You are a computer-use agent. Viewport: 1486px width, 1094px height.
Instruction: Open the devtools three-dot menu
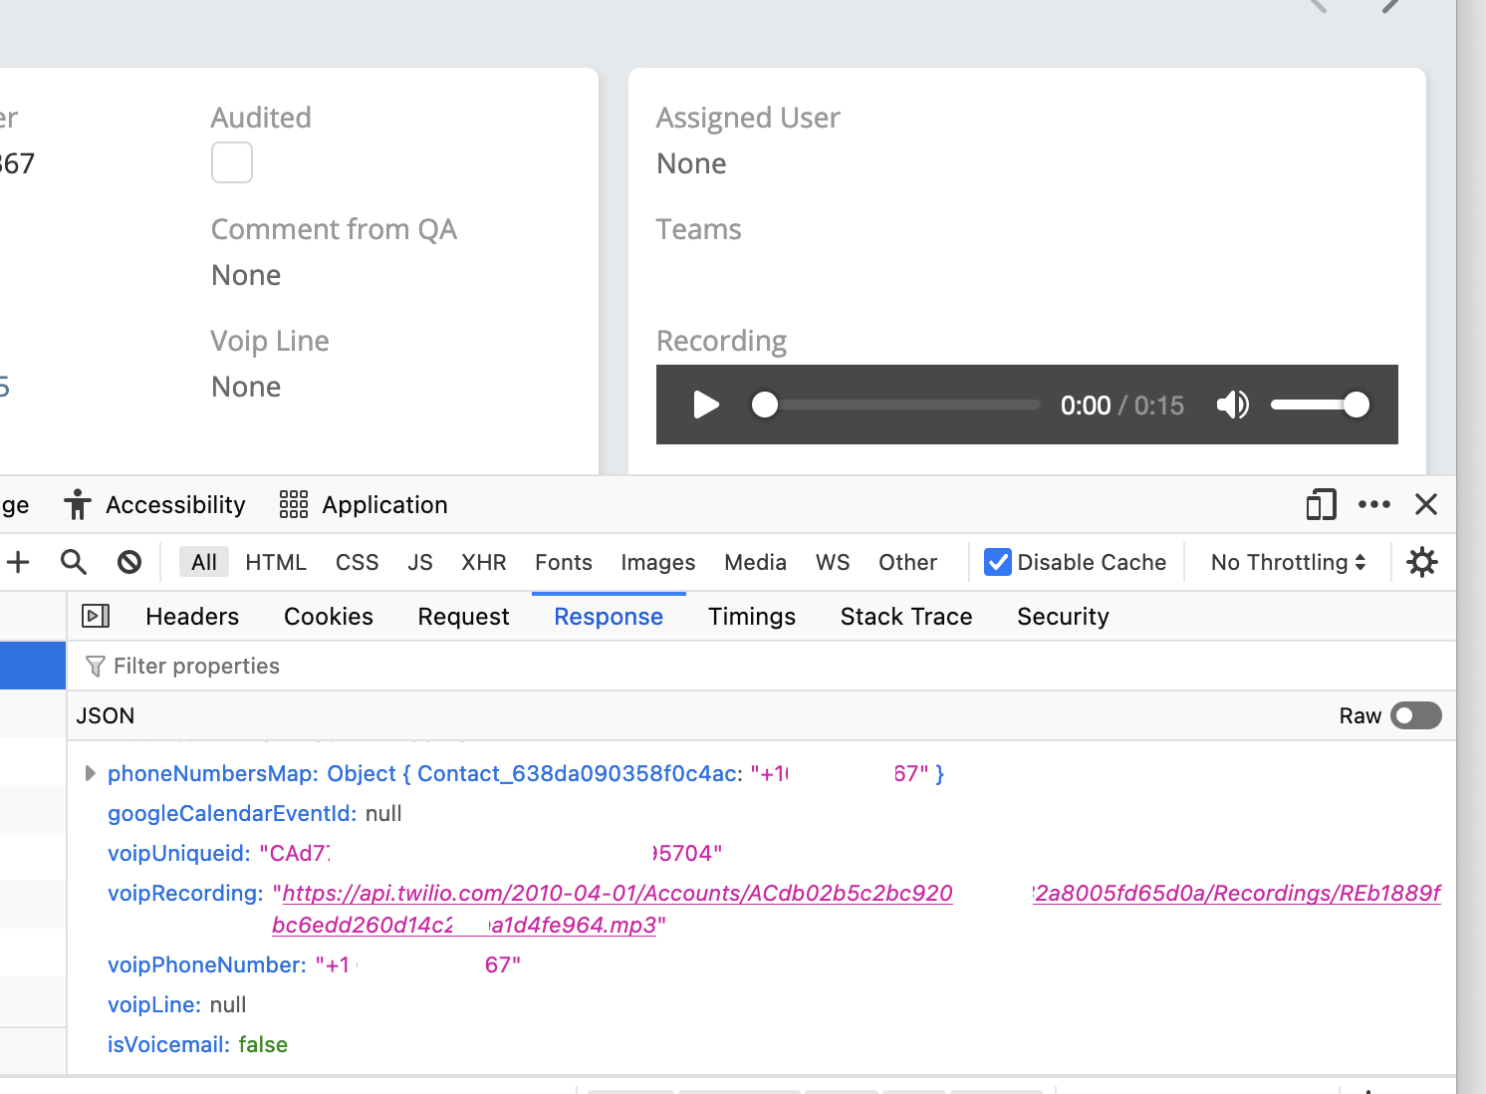pos(1374,505)
